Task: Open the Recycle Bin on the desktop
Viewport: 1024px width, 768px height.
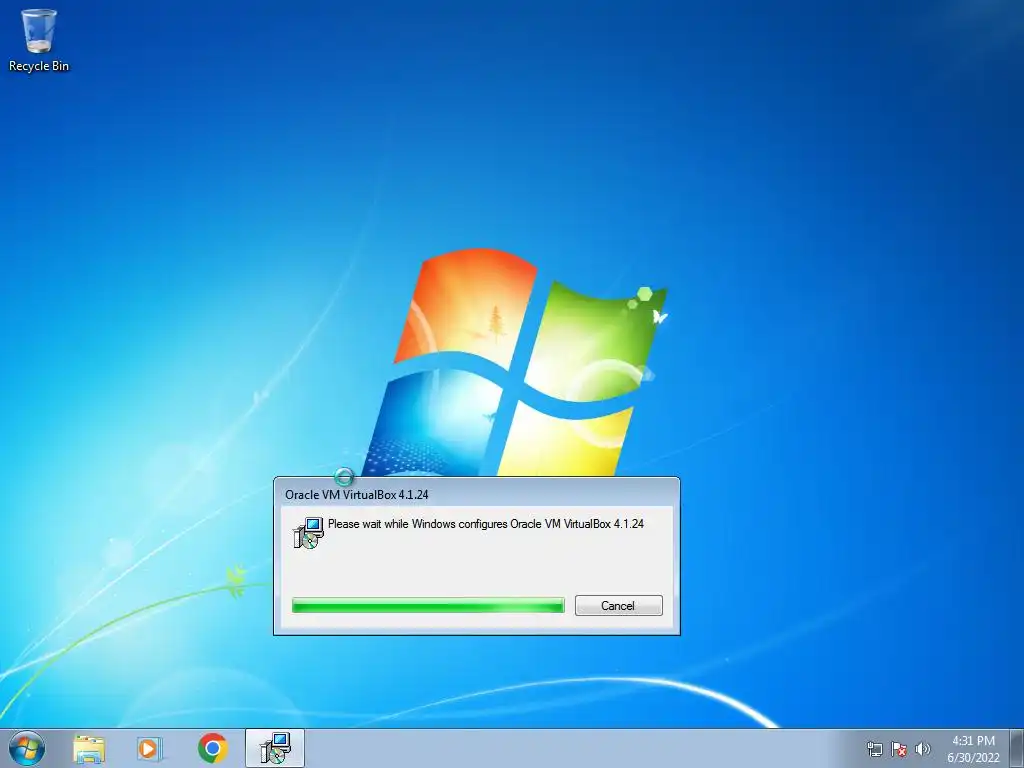Action: click(39, 40)
